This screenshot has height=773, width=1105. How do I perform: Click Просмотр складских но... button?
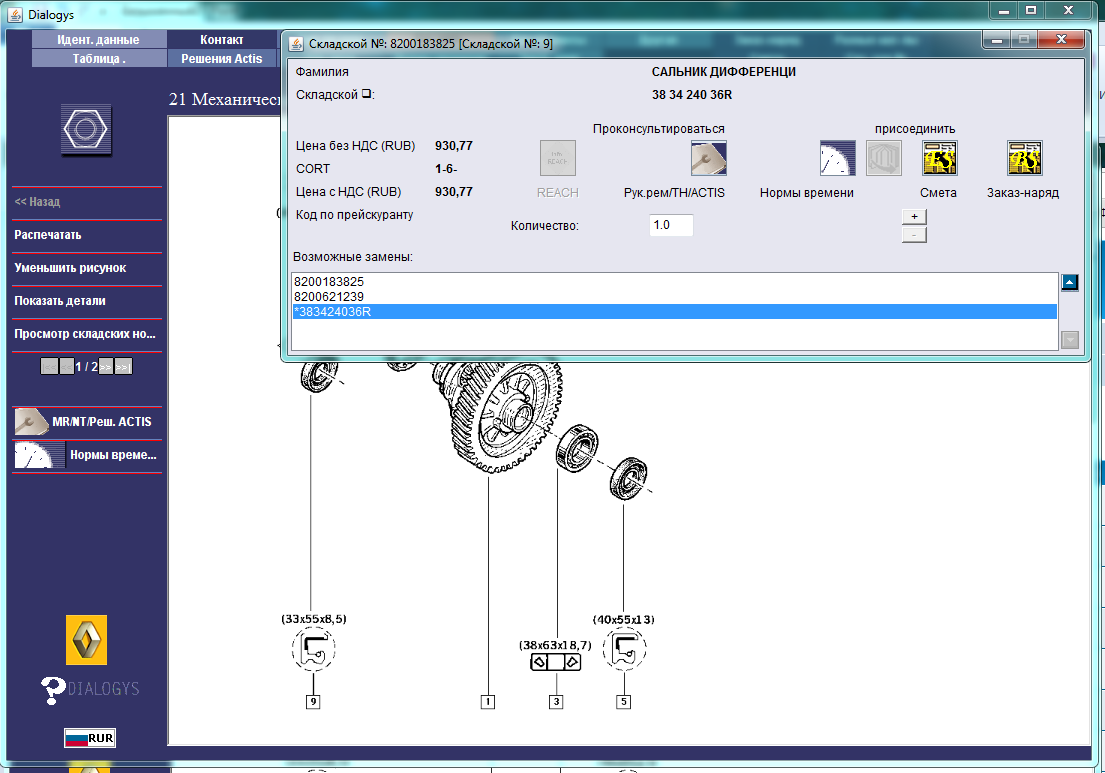(x=87, y=334)
